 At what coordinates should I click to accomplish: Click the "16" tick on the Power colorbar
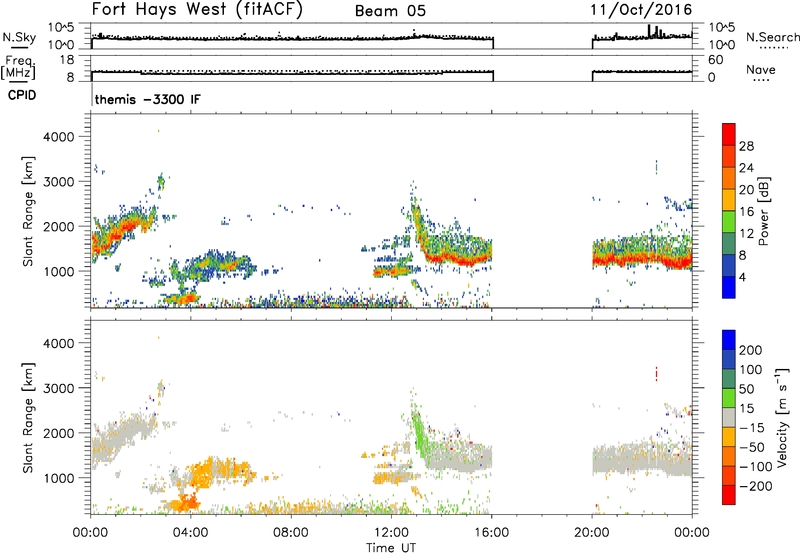pos(746,212)
